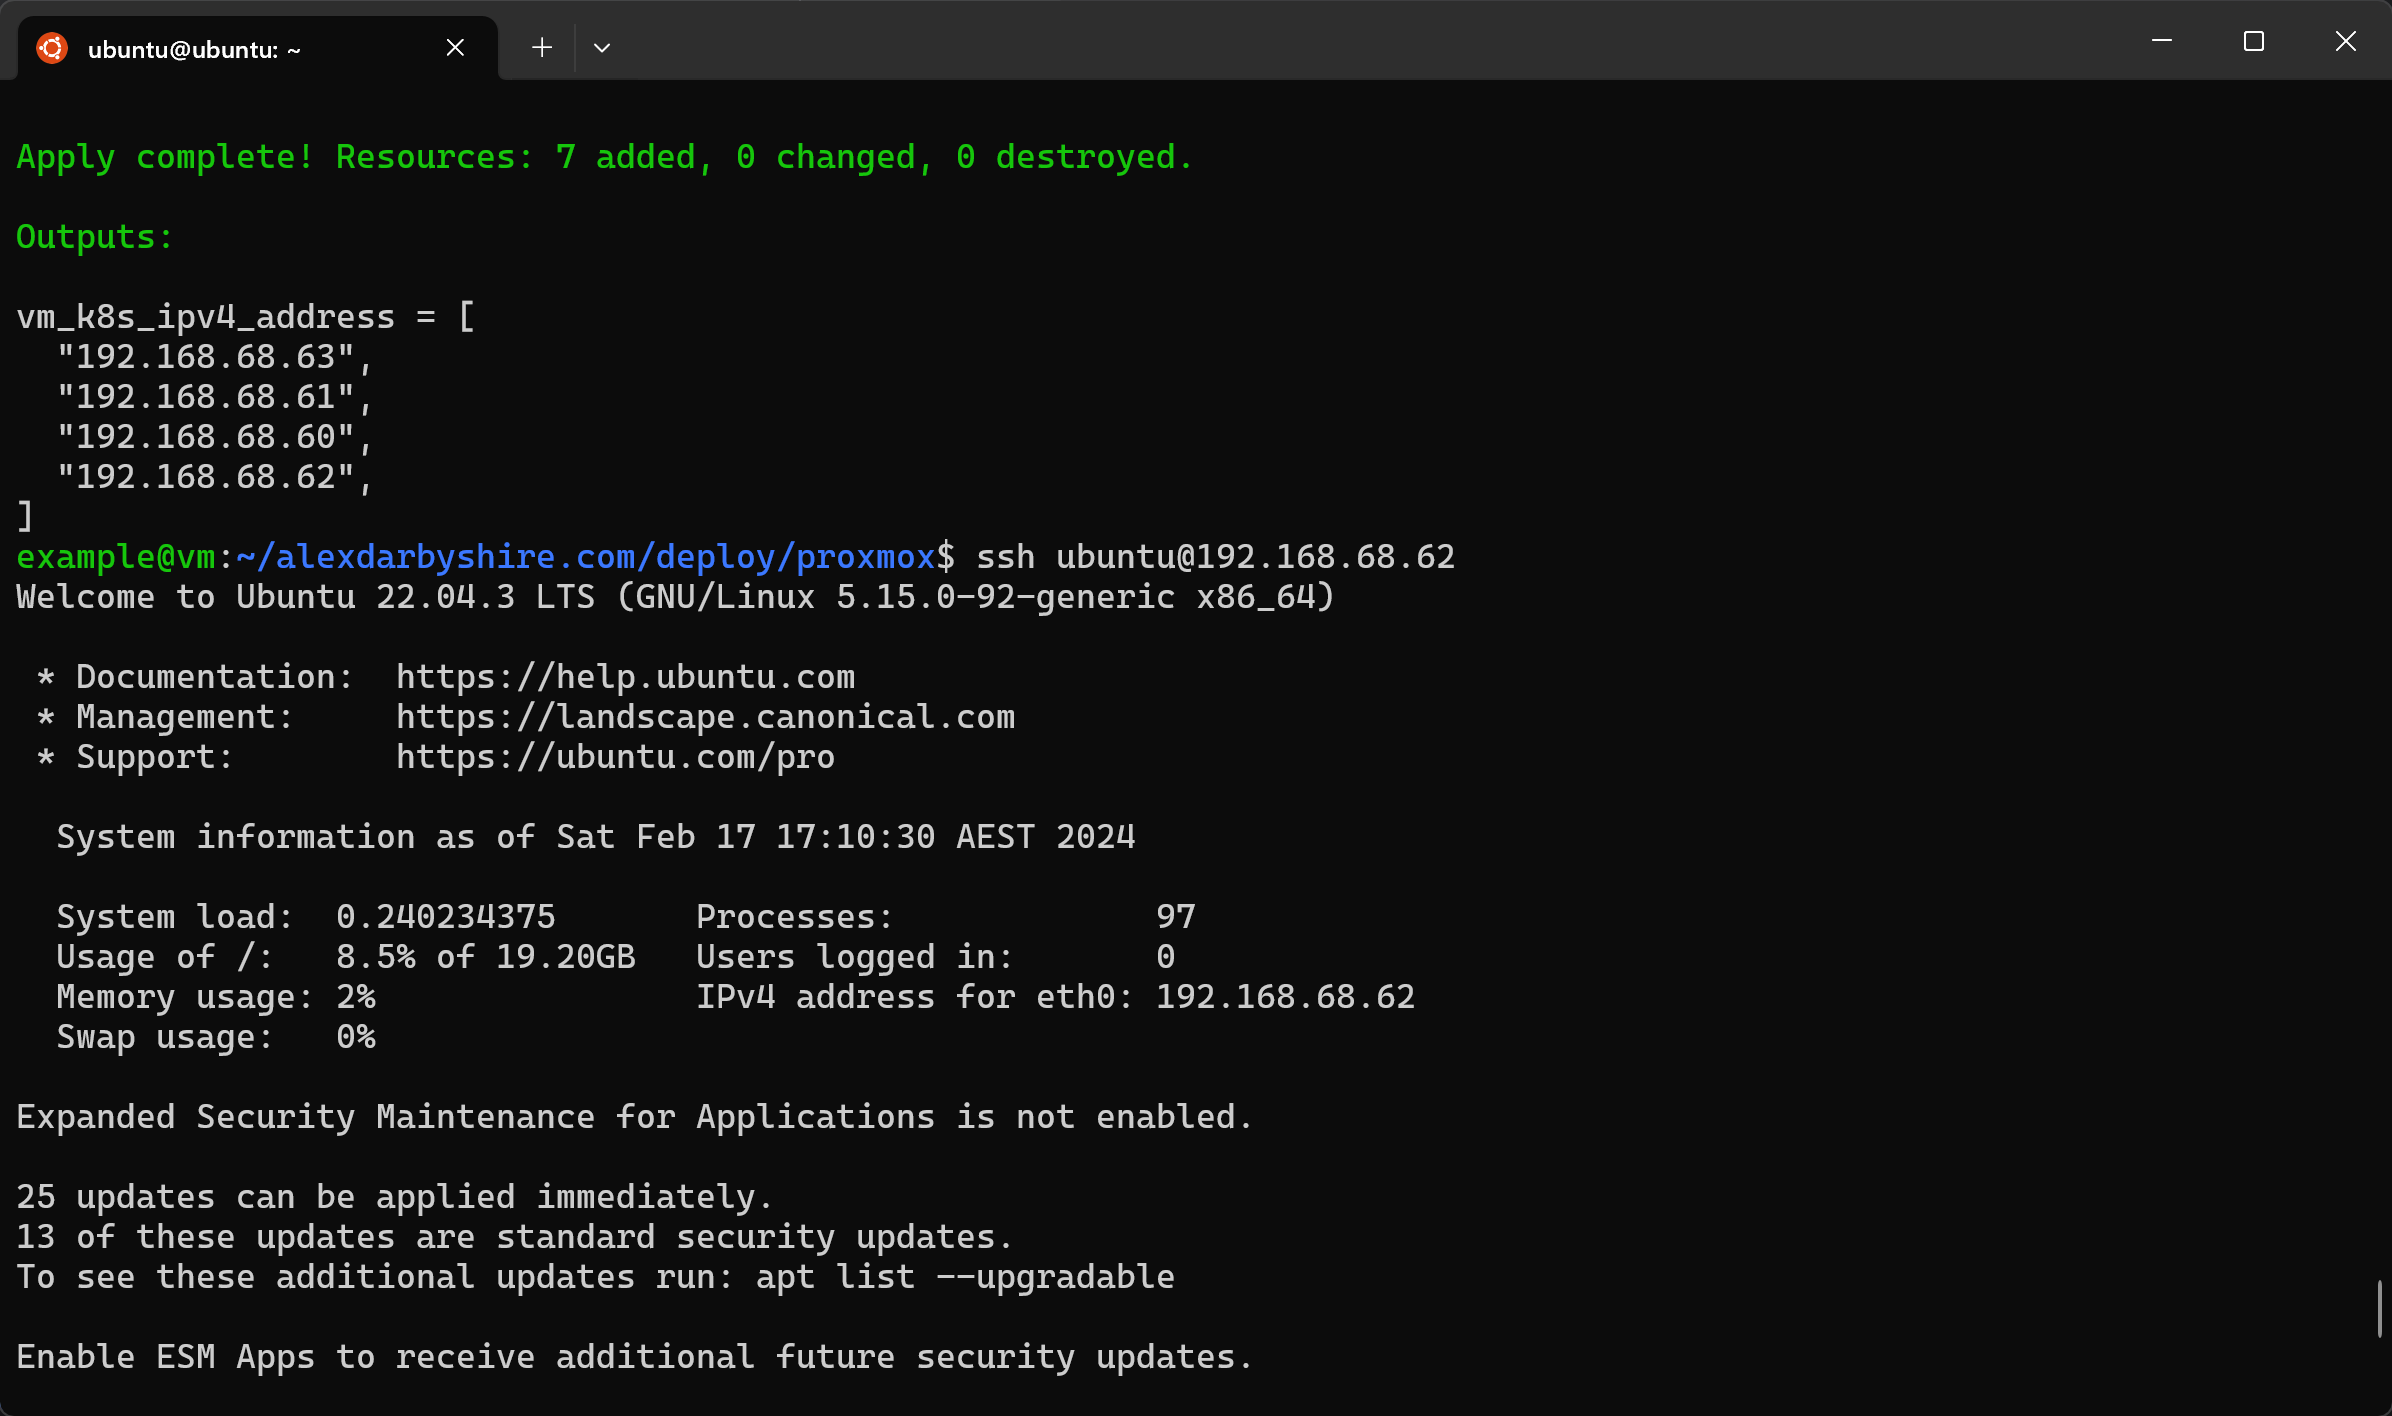Close the terminal window

(2346, 41)
